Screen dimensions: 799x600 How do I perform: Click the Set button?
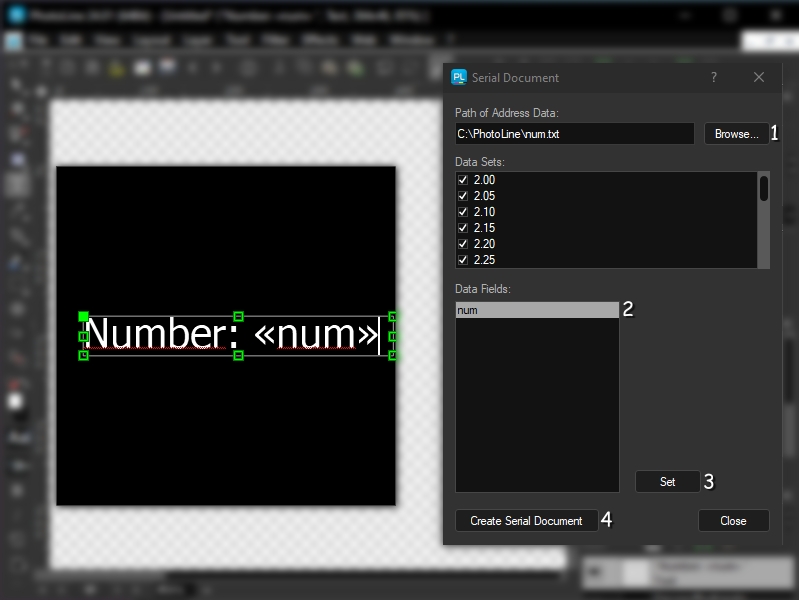[668, 482]
